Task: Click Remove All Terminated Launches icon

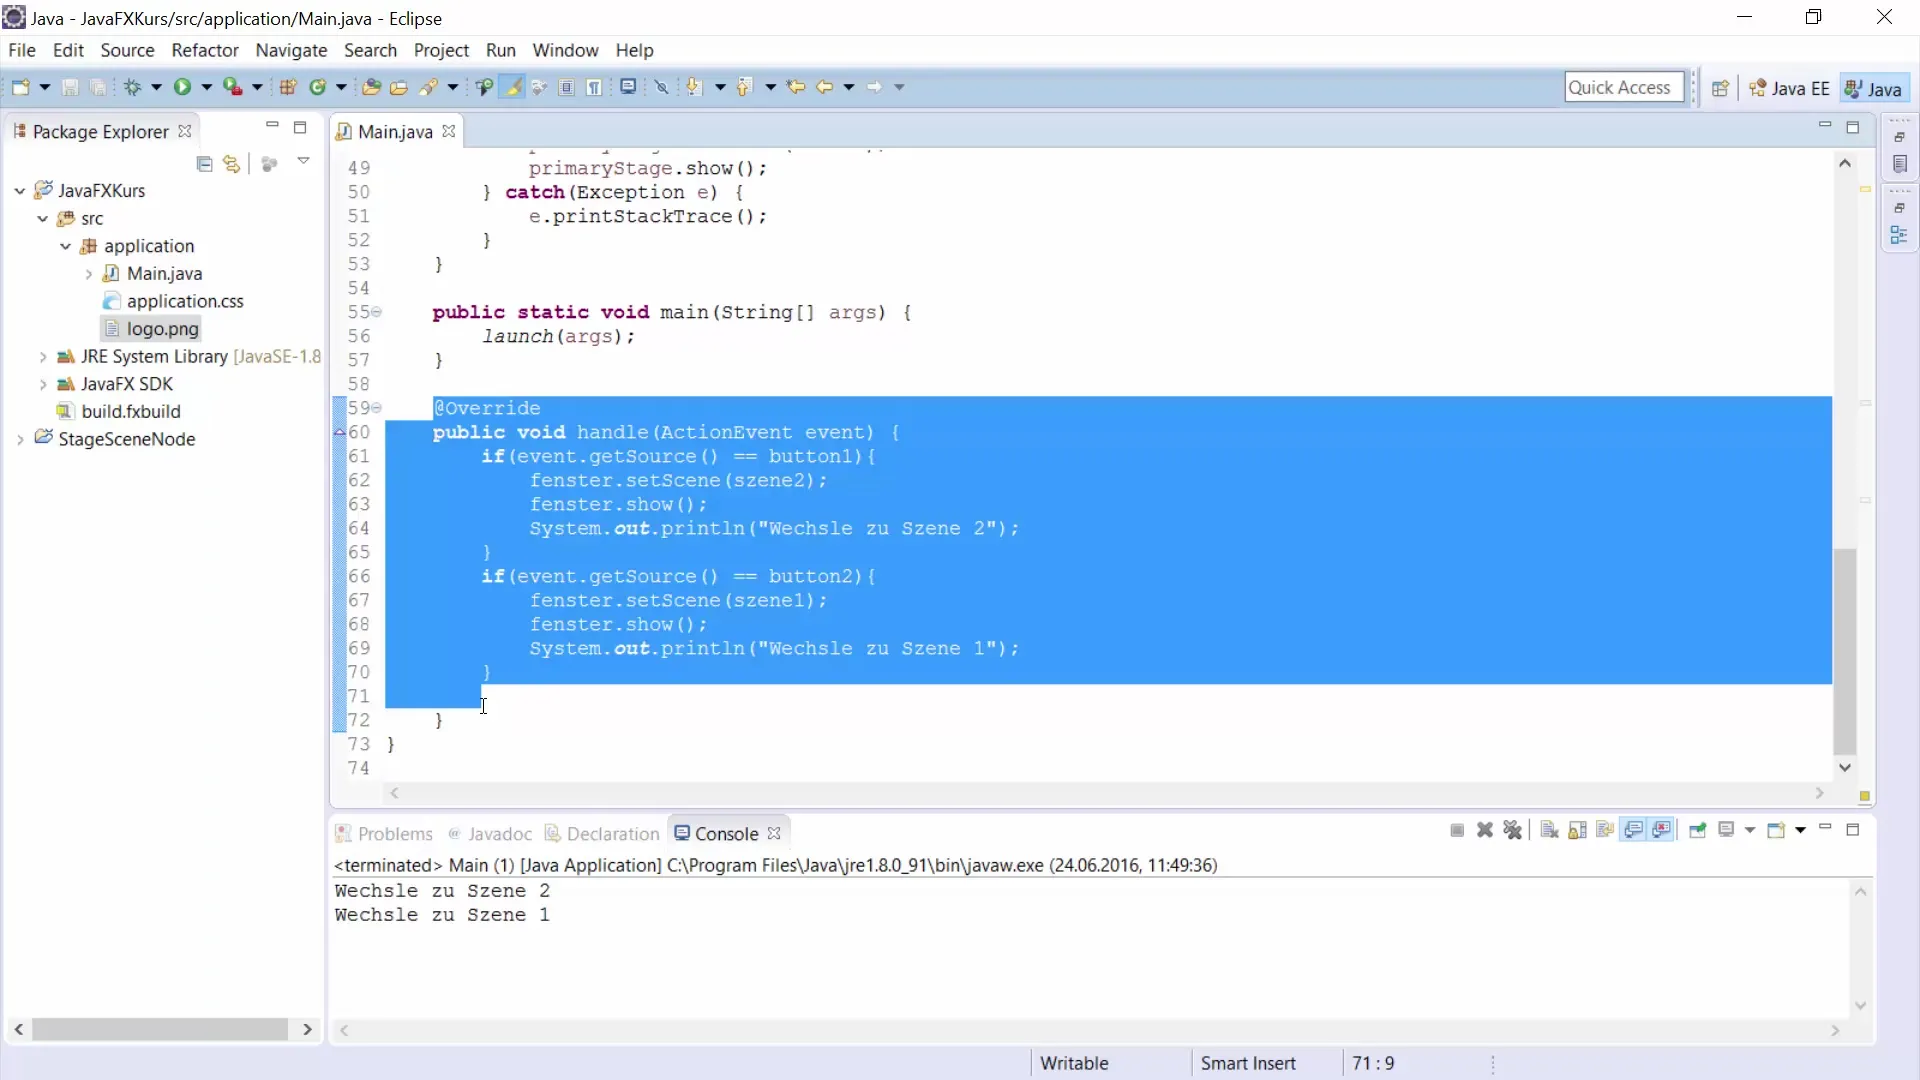Action: click(x=1513, y=830)
